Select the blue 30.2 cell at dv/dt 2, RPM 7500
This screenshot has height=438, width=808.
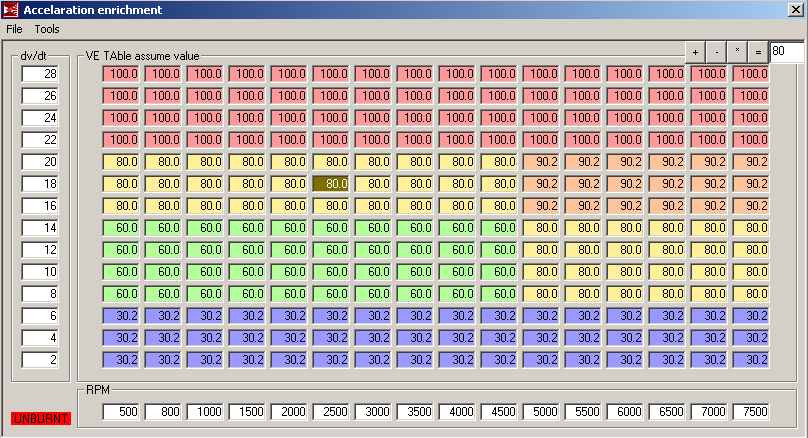(x=752, y=359)
